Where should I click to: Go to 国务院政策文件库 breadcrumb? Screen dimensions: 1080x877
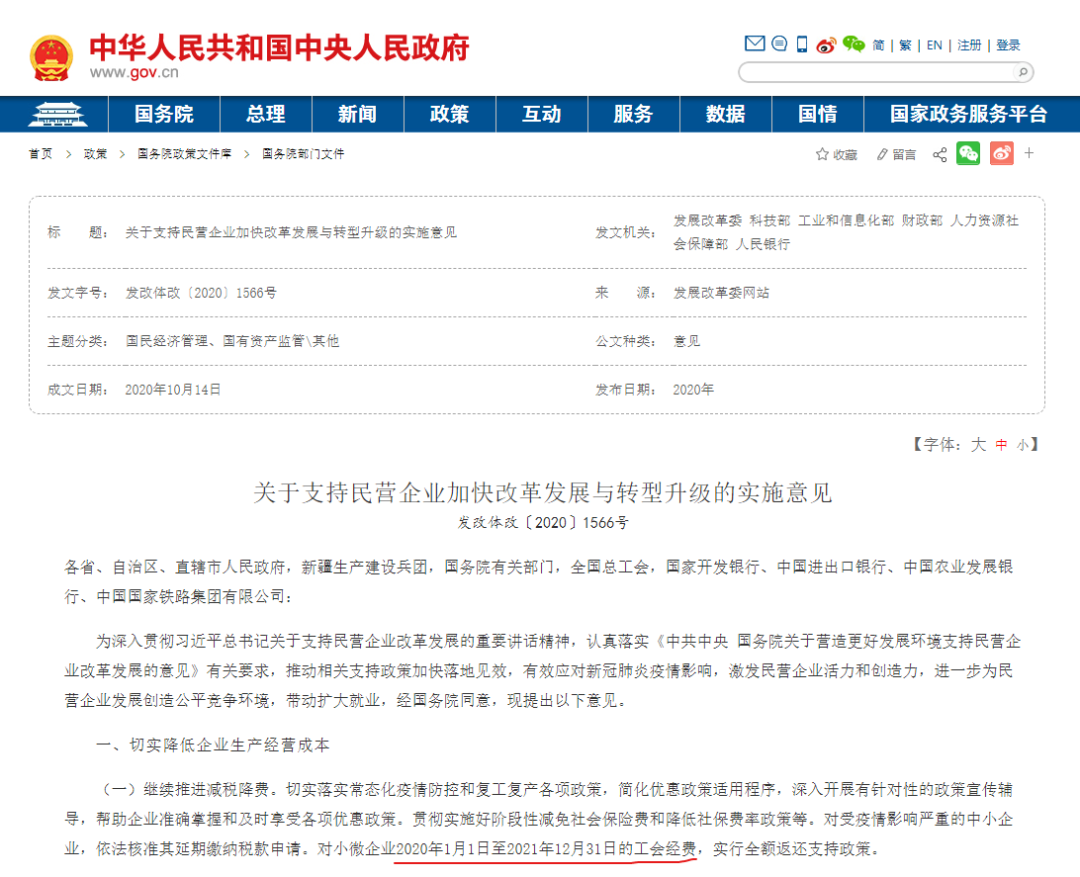tap(184, 154)
